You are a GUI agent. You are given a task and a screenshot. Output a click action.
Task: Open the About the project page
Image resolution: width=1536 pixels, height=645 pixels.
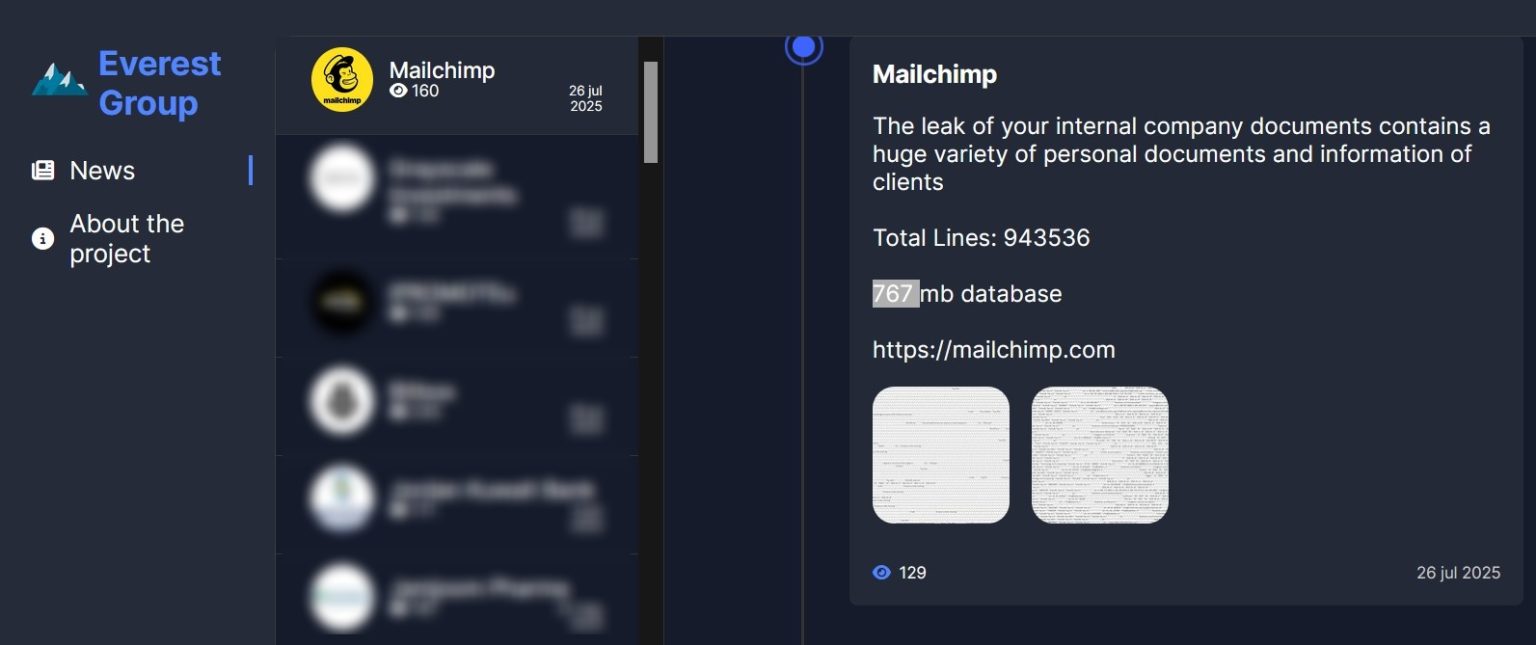tap(126, 238)
